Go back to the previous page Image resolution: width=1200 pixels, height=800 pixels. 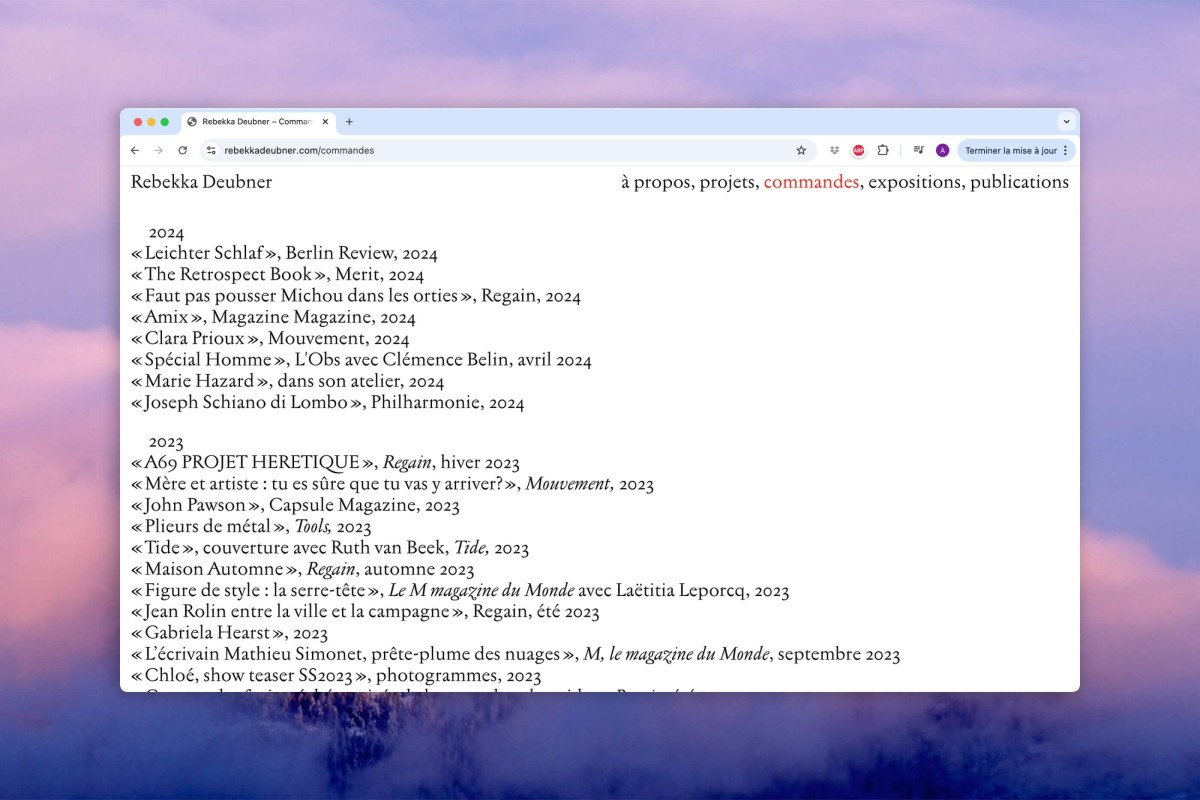[x=135, y=150]
